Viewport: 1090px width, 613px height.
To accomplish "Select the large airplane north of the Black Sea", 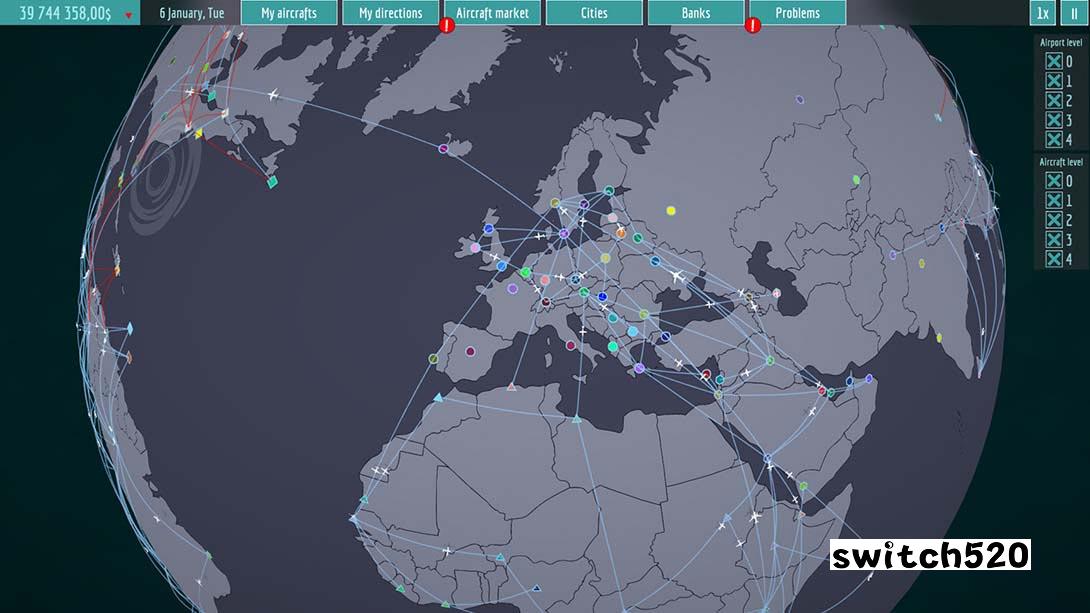I will tap(677, 277).
